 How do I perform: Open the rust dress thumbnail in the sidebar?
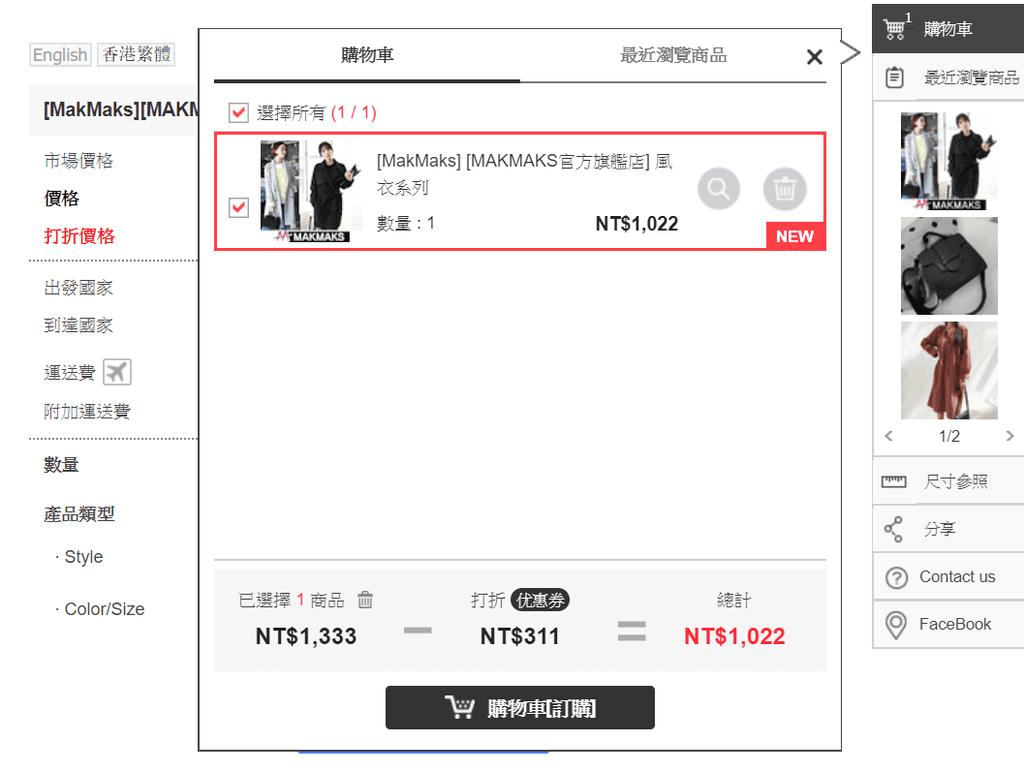pyautogui.click(x=949, y=370)
